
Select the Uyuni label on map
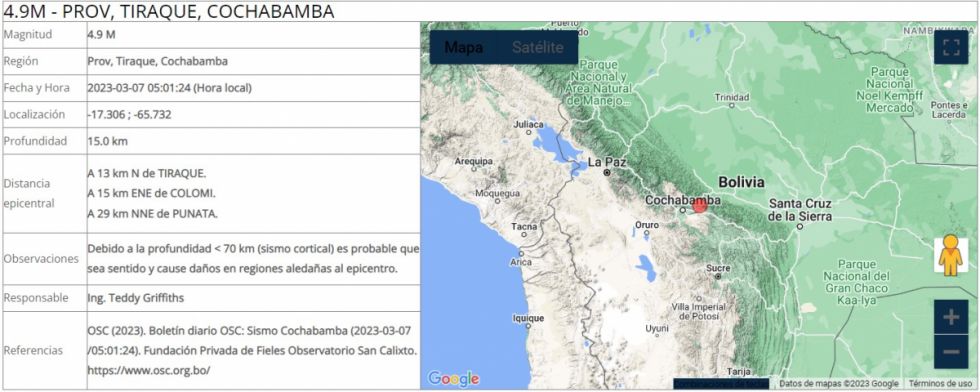657,328
